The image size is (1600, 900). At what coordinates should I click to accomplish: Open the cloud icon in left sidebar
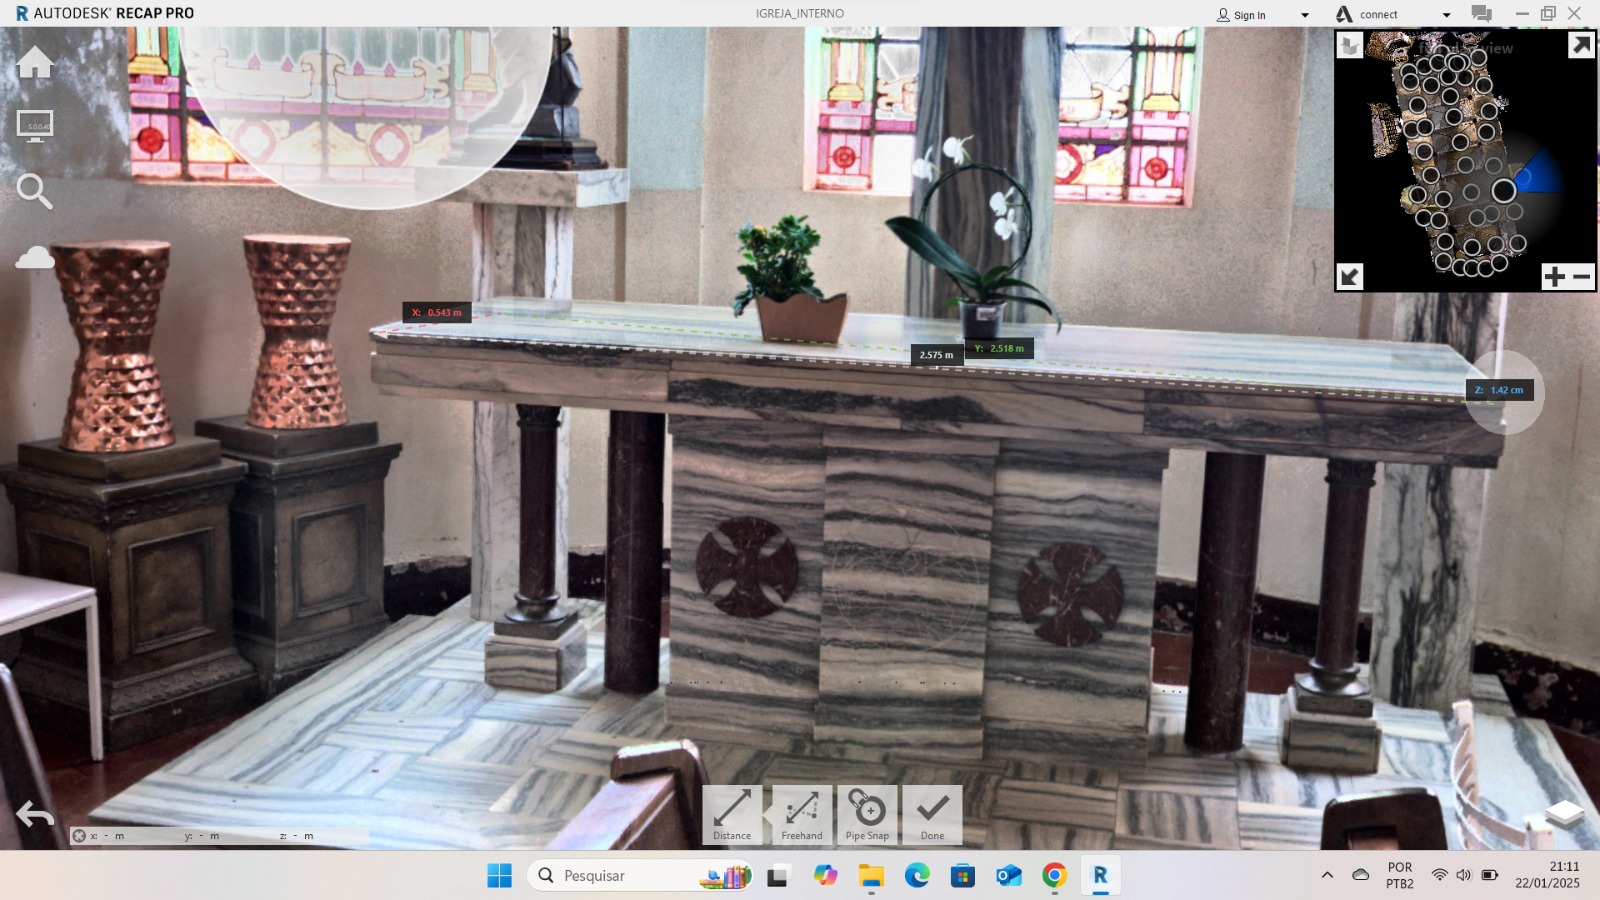[35, 258]
